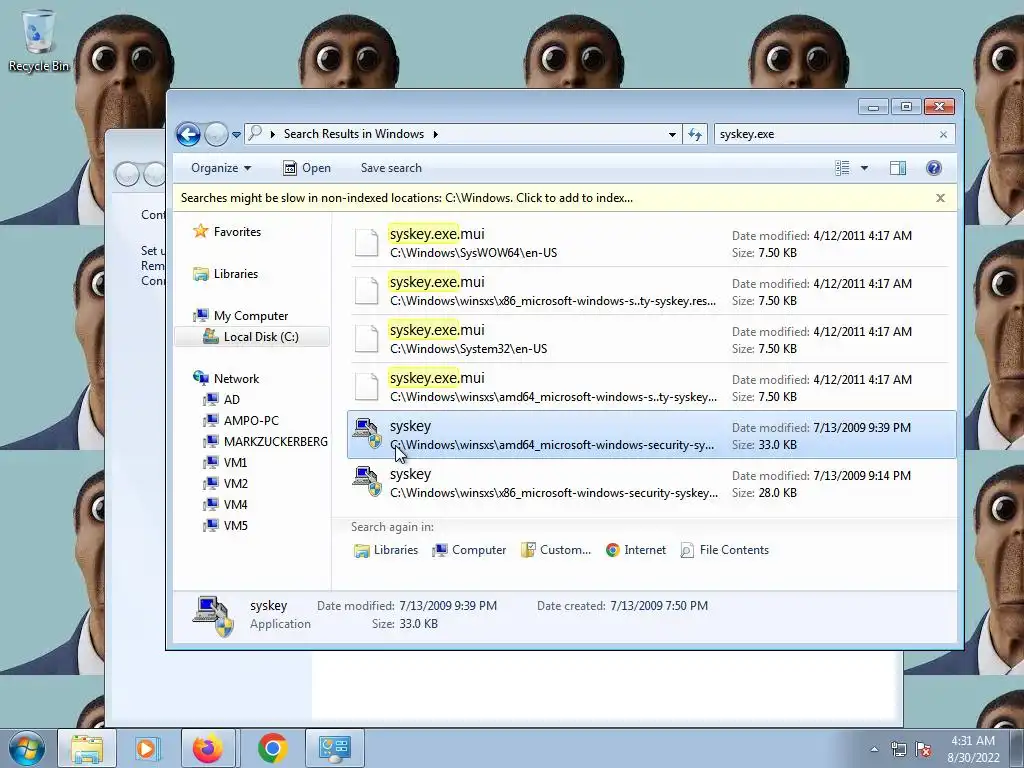Expand the address bar previous locations dropdown

[x=672, y=135]
